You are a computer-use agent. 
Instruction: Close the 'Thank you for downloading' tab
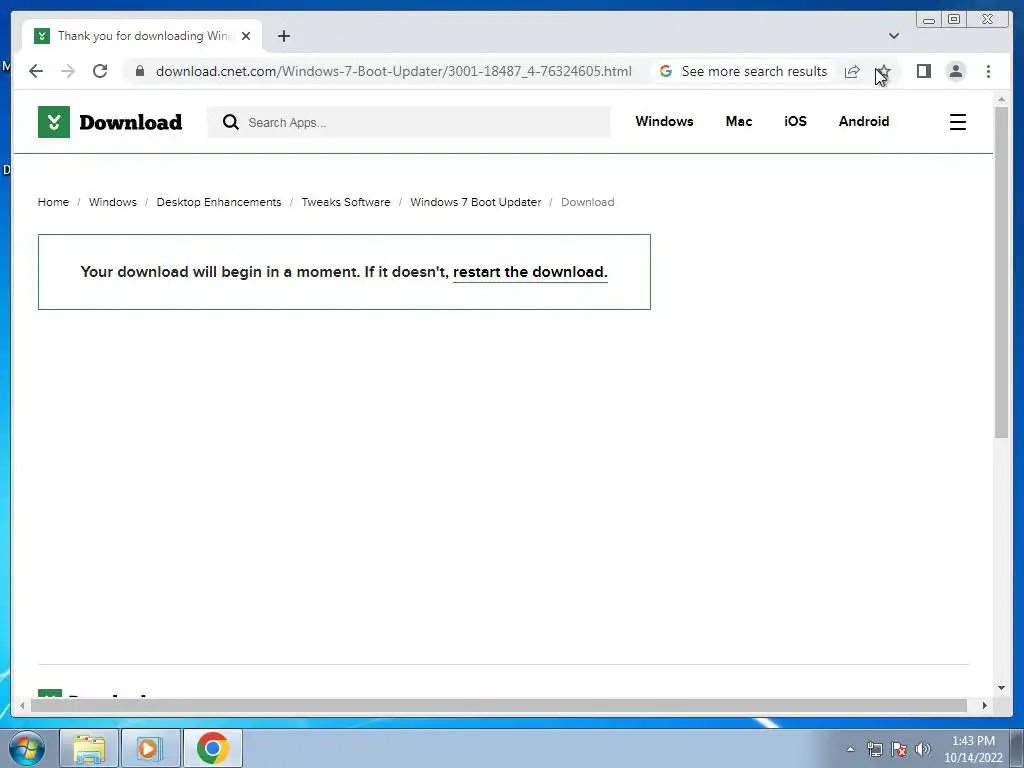[x=246, y=36]
